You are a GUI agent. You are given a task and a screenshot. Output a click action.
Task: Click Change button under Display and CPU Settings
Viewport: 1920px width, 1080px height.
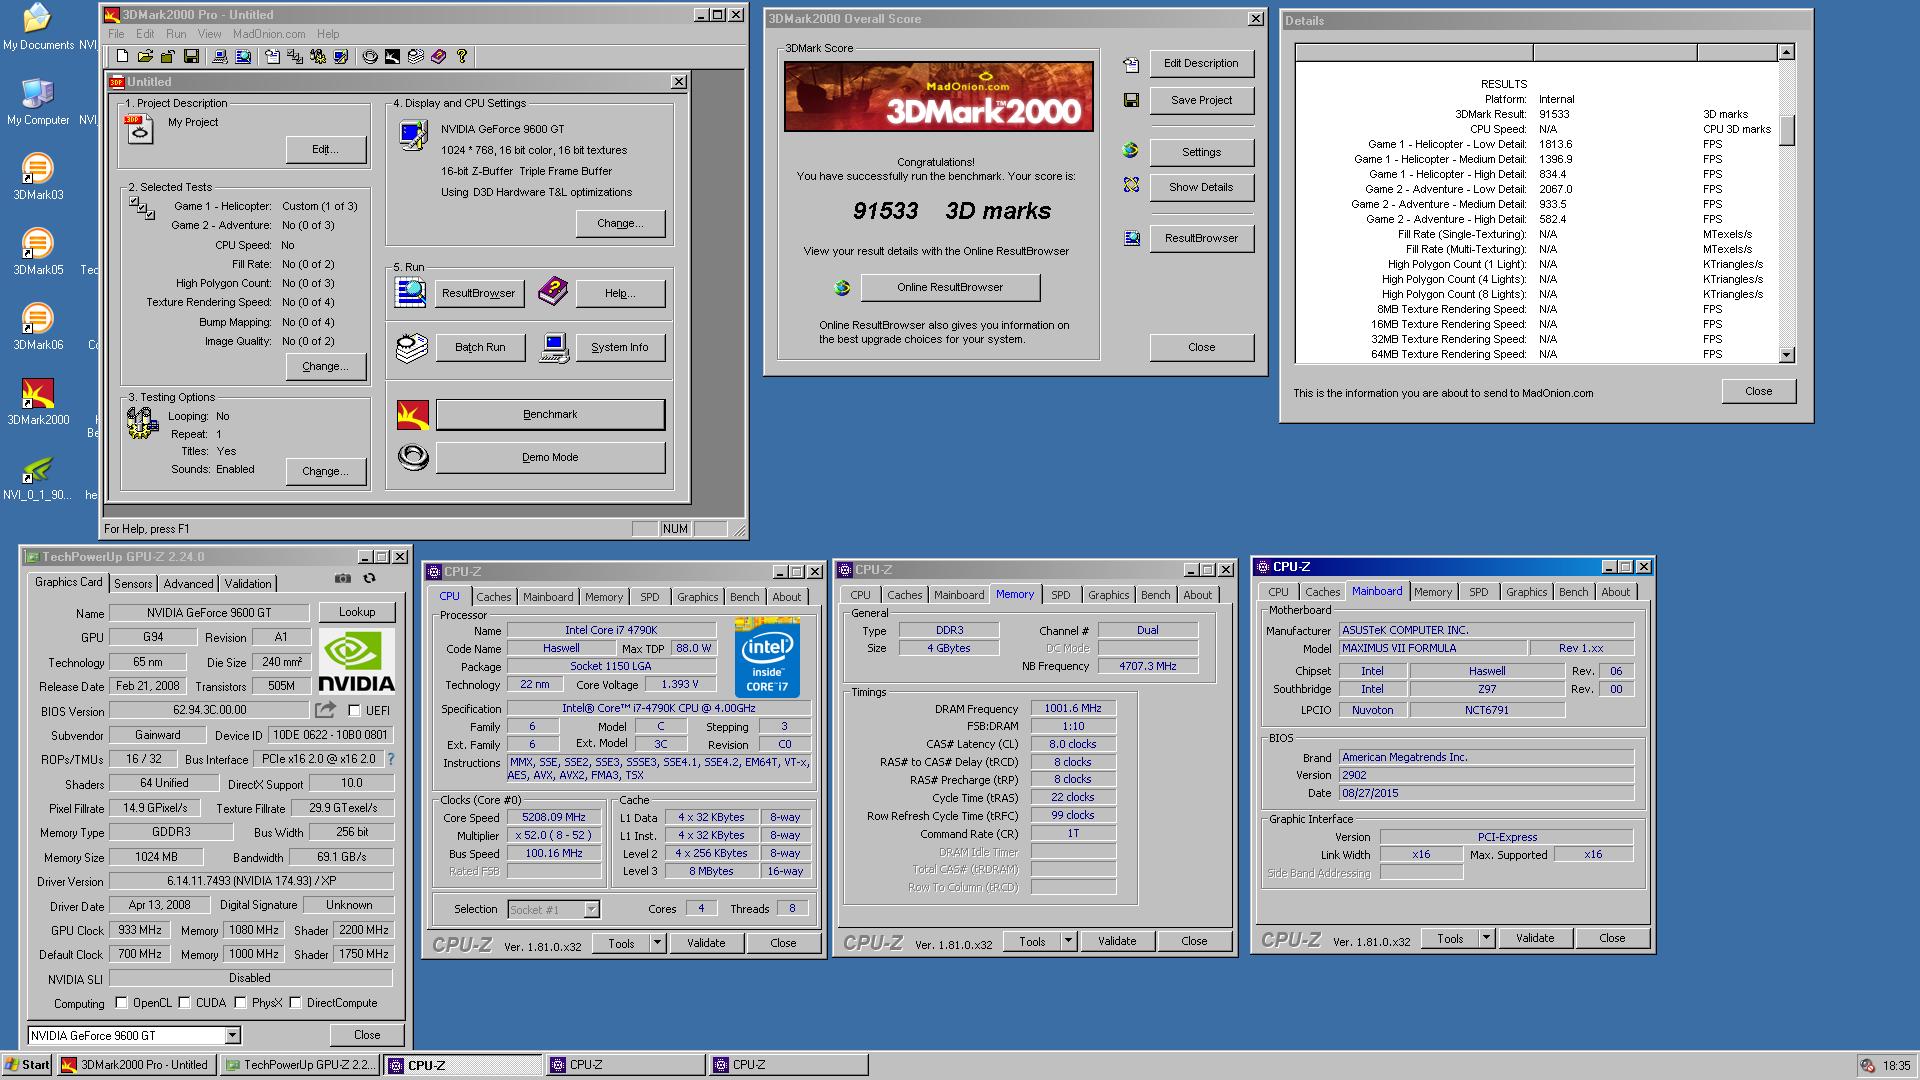620,223
